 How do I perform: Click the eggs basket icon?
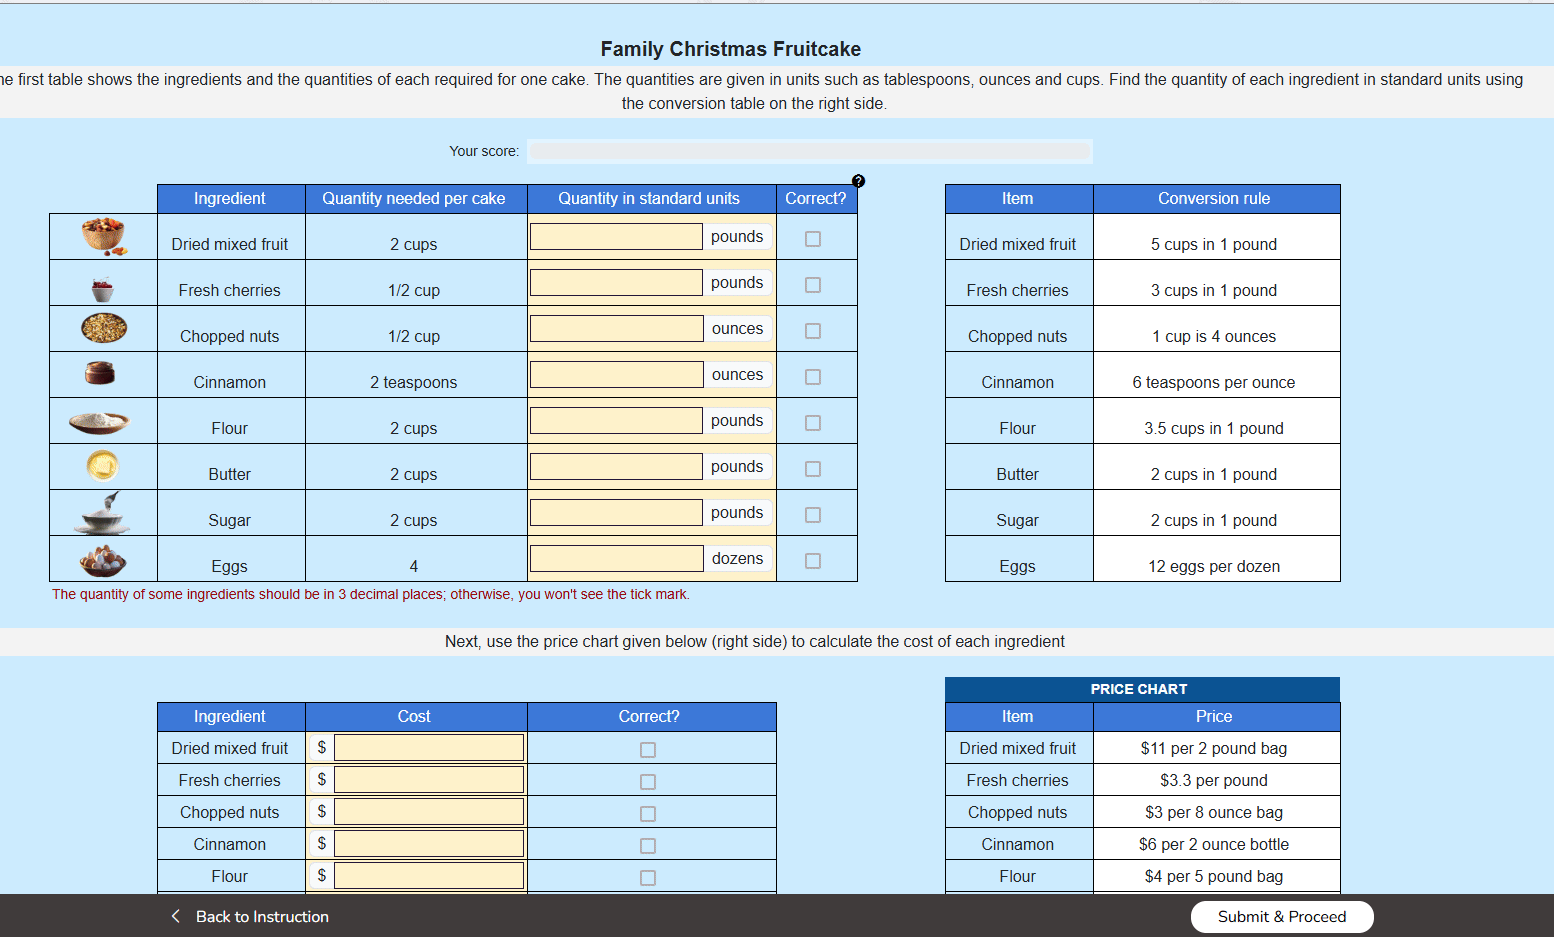[x=102, y=558]
